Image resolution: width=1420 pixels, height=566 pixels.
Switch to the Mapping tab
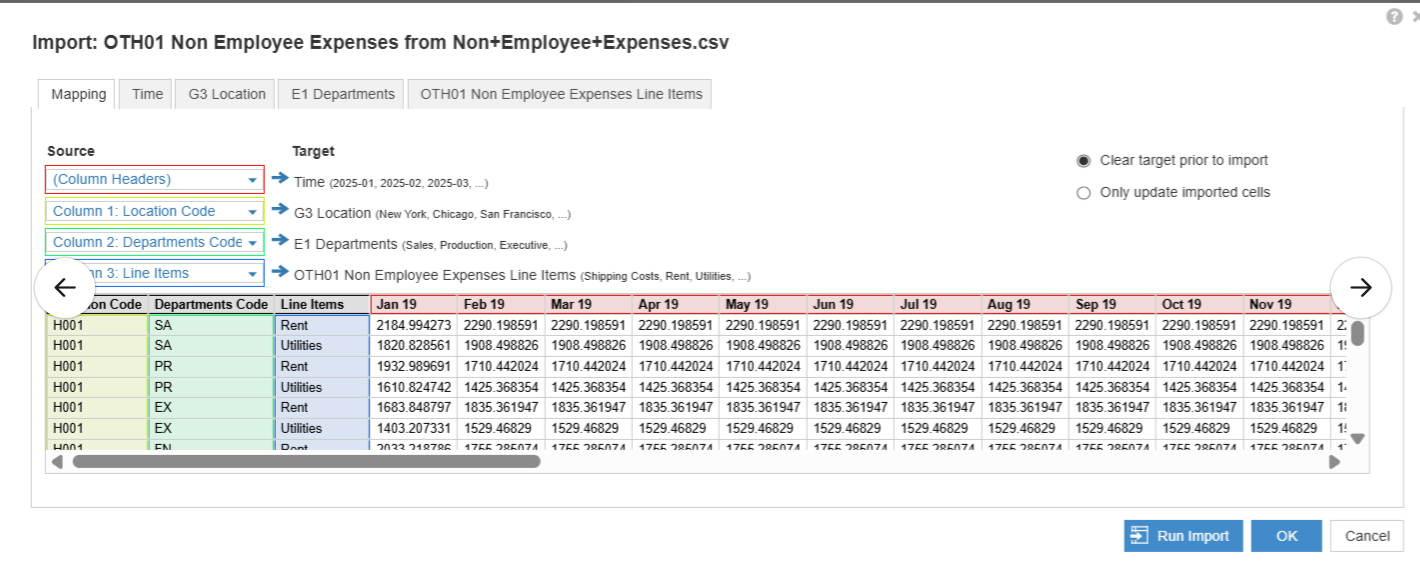(78, 94)
